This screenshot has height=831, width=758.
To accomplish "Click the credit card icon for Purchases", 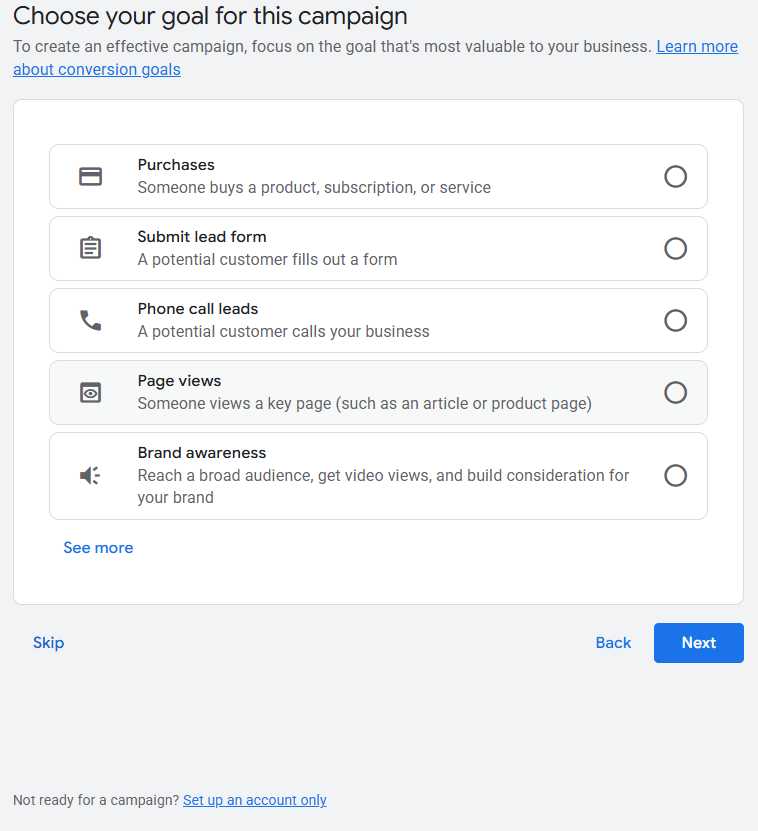I will tap(91, 176).
